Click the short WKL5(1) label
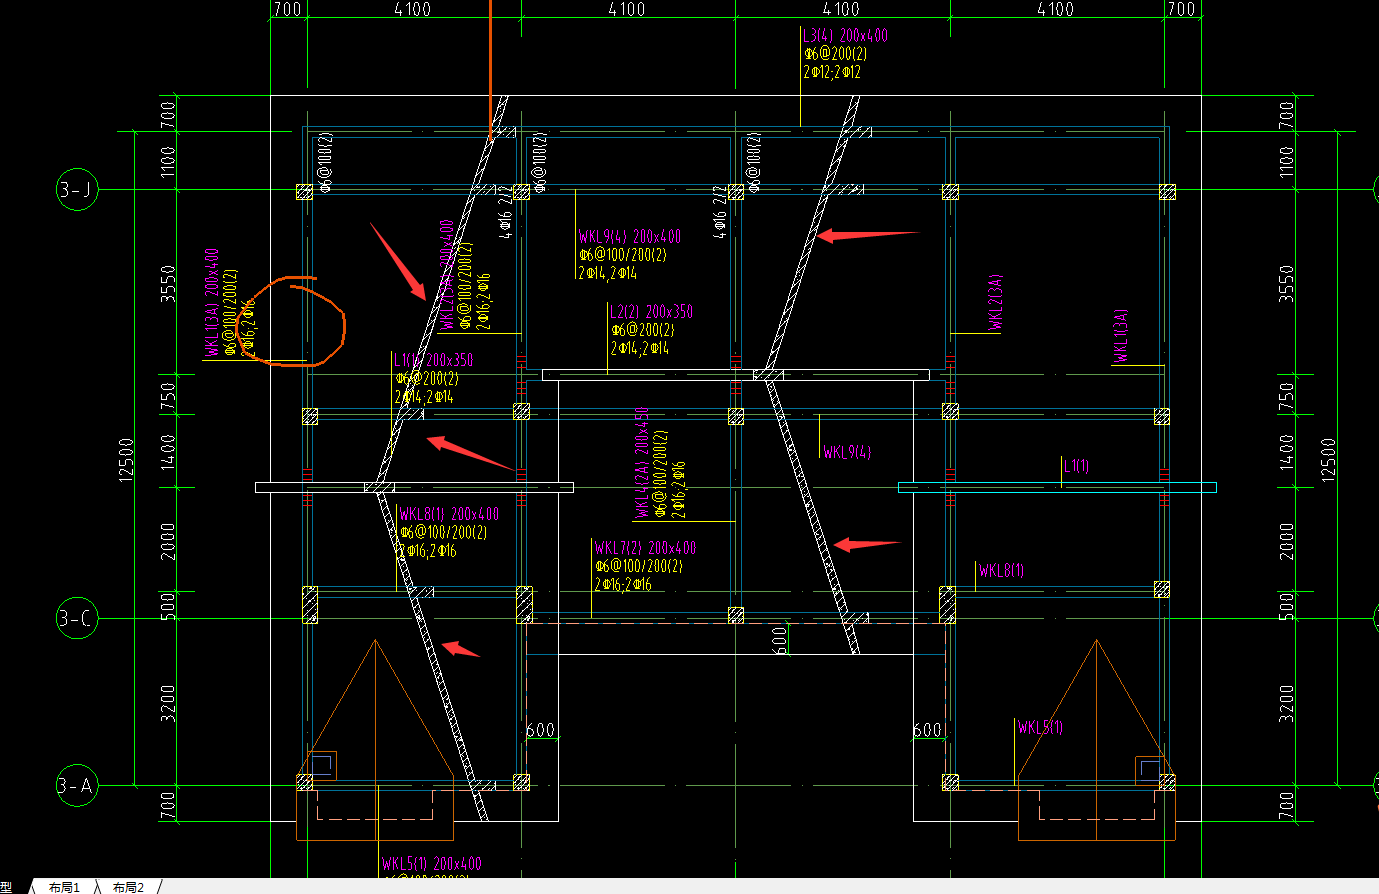 click(1040, 727)
